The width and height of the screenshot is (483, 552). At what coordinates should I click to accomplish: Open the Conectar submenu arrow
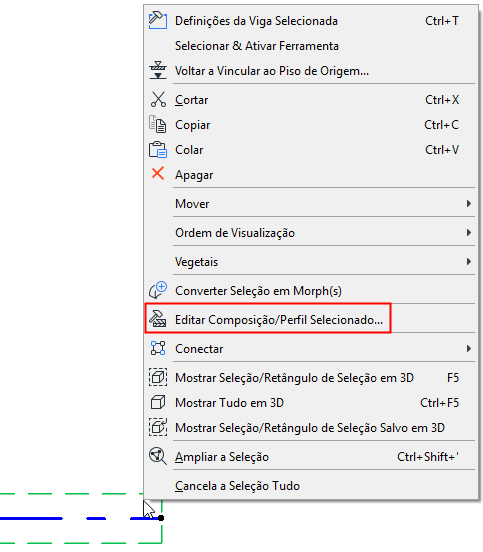[x=469, y=348]
